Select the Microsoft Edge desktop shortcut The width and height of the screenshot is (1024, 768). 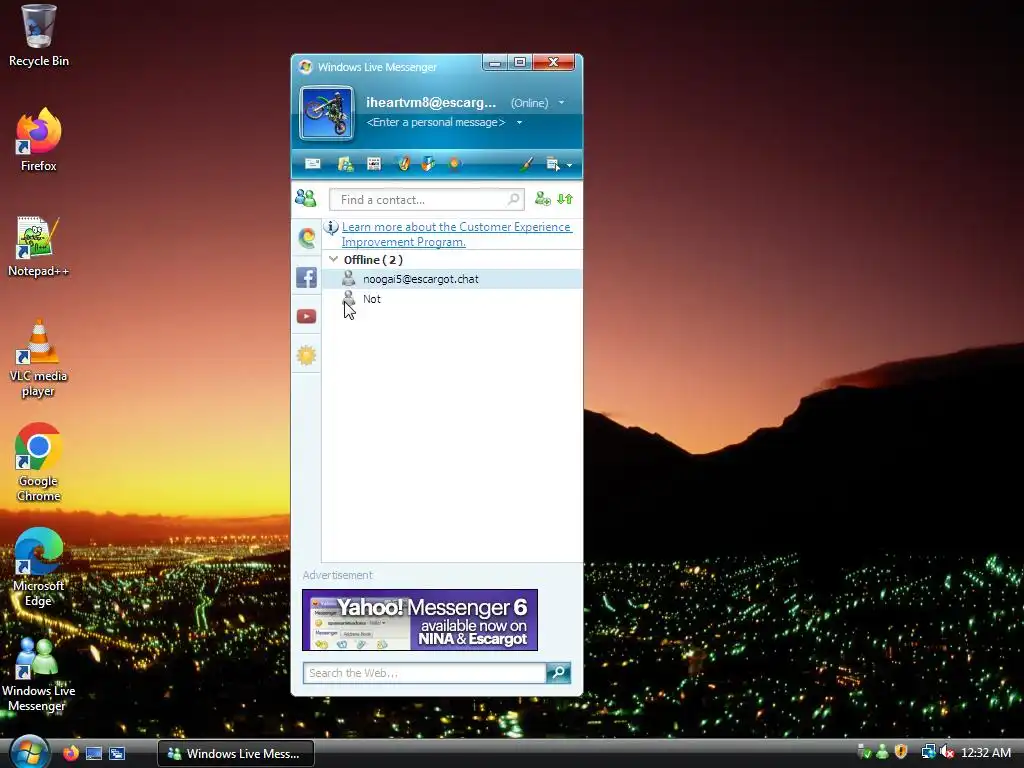point(39,568)
